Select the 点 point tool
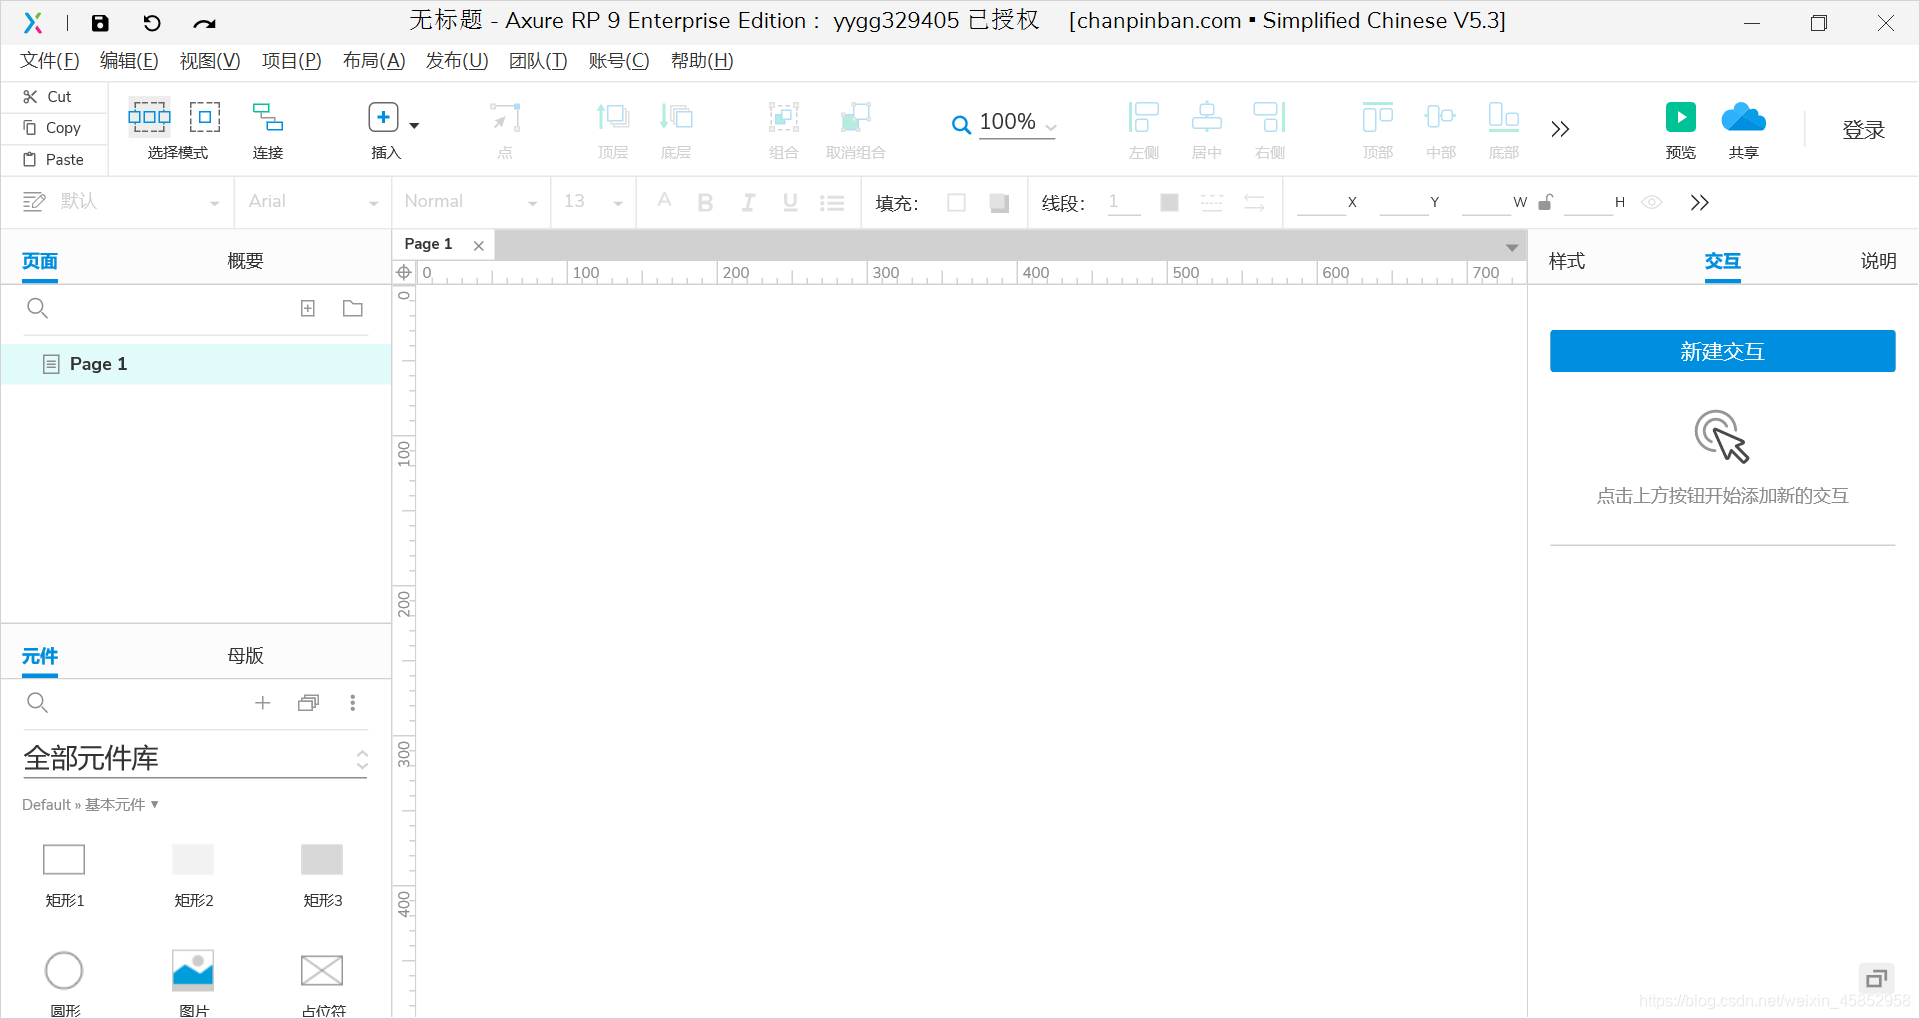1920x1019 pixels. pyautogui.click(x=505, y=129)
